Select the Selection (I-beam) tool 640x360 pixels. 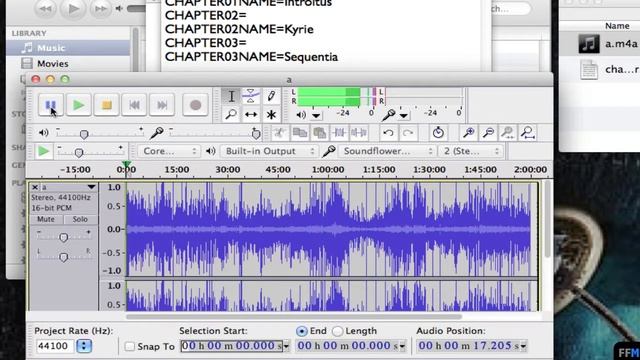pos(231,96)
